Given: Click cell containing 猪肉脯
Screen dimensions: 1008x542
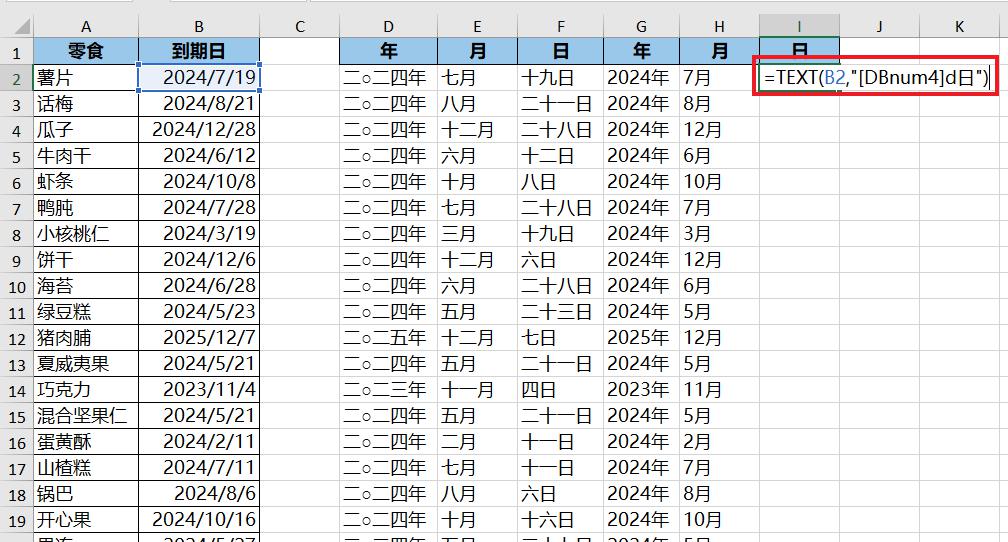Looking at the screenshot, I should click(86, 338).
